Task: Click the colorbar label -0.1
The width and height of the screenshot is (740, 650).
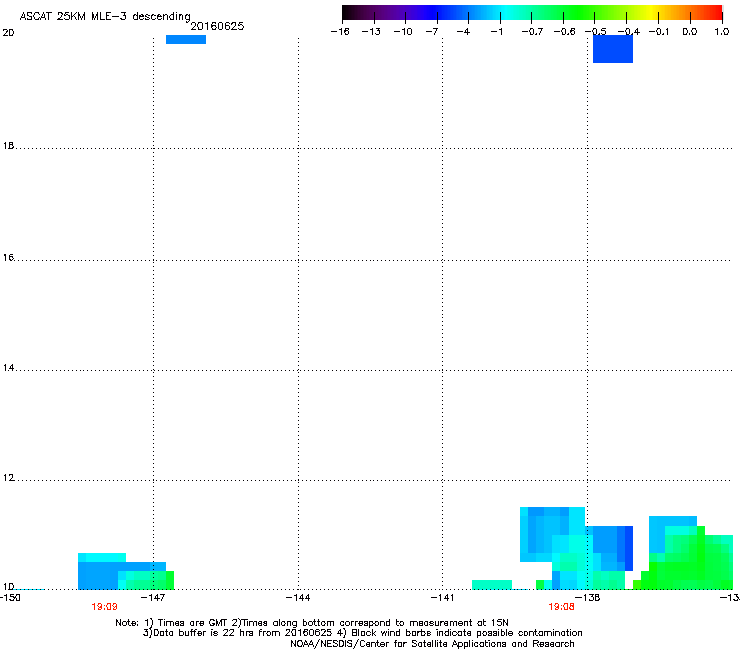Action: click(x=658, y=32)
